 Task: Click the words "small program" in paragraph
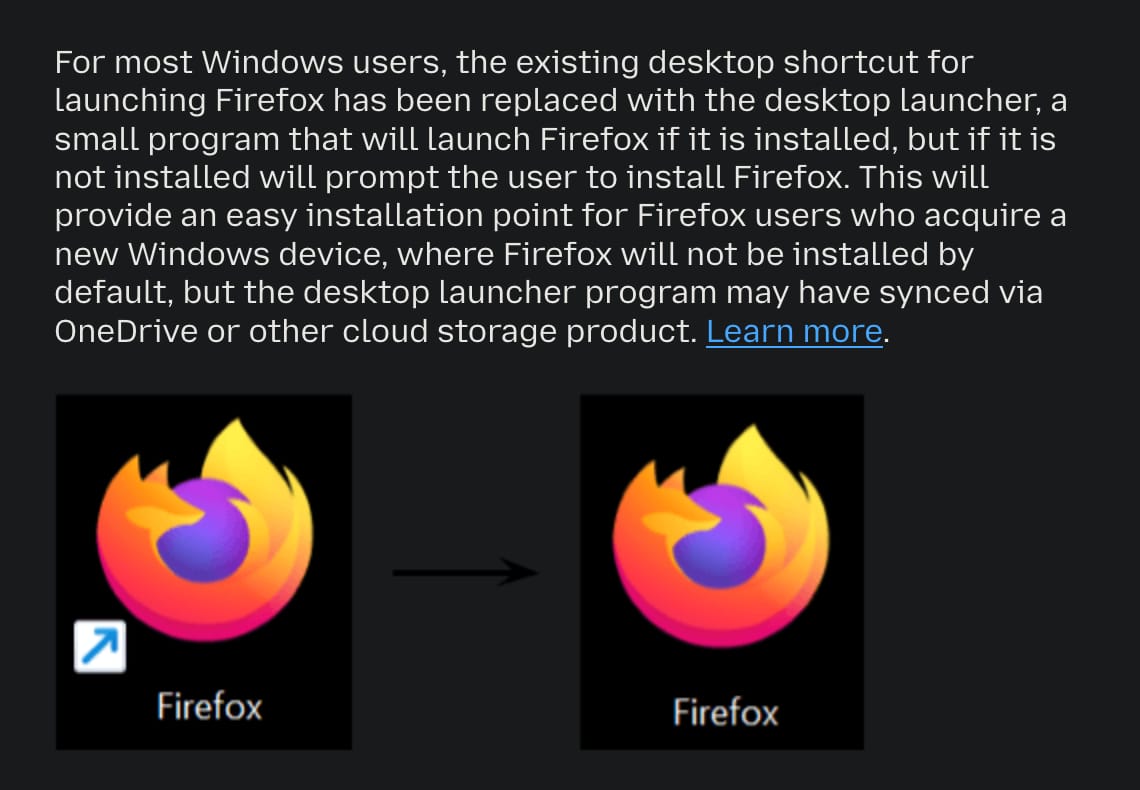167,140
